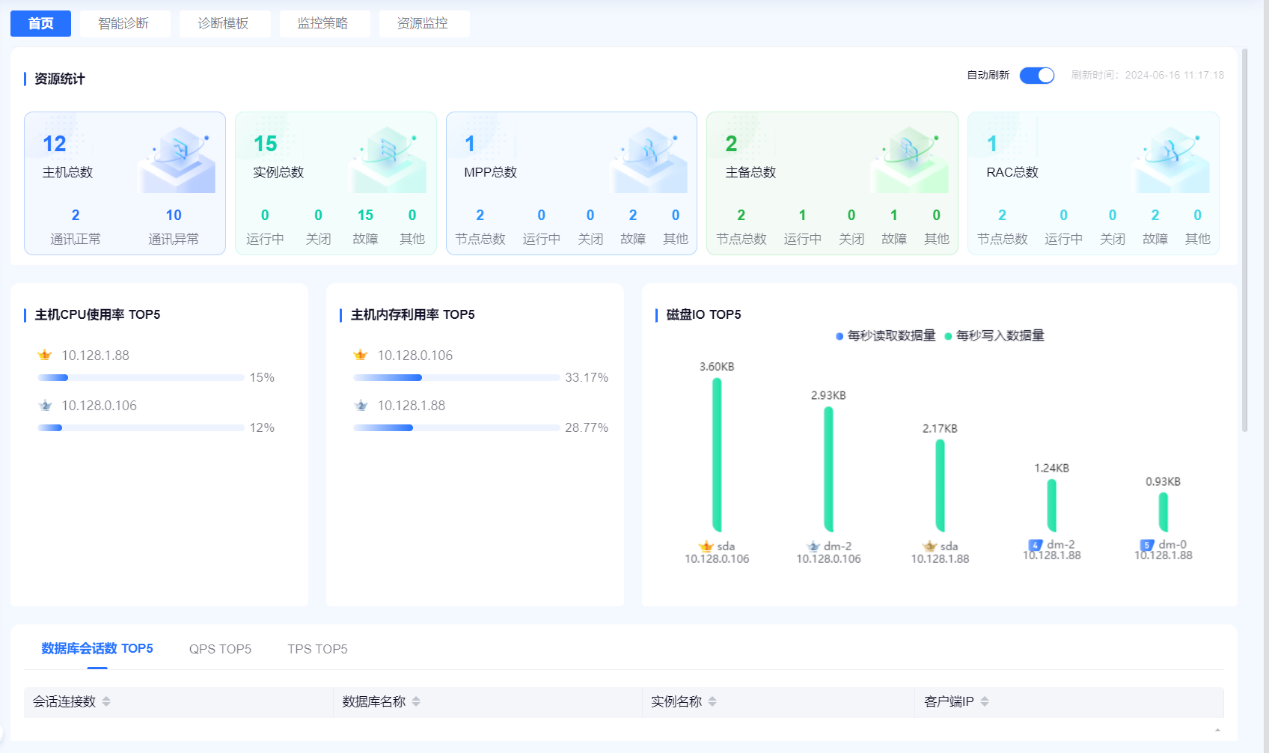The image size is (1269, 753).
Task: Click the 主机总数 server cube icon
Action: 177,158
